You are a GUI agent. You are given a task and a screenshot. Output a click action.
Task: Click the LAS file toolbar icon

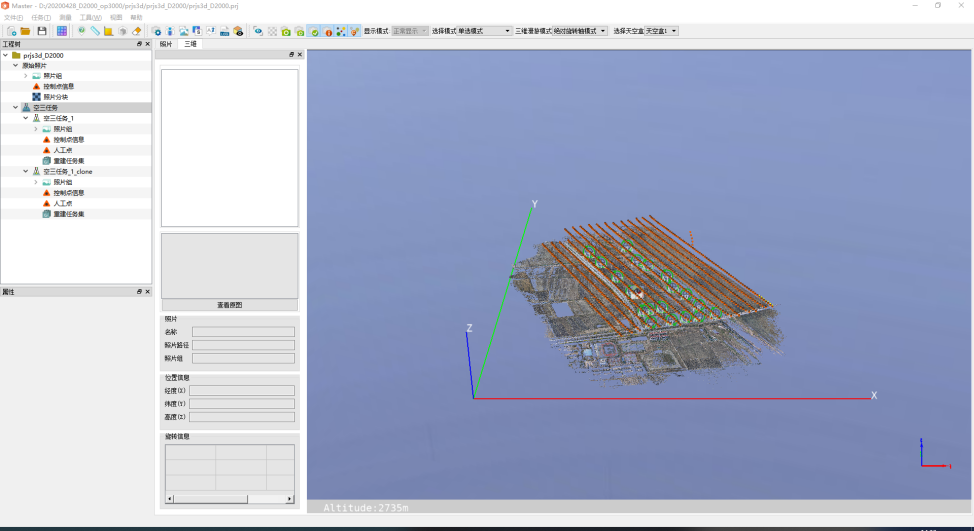[224, 31]
